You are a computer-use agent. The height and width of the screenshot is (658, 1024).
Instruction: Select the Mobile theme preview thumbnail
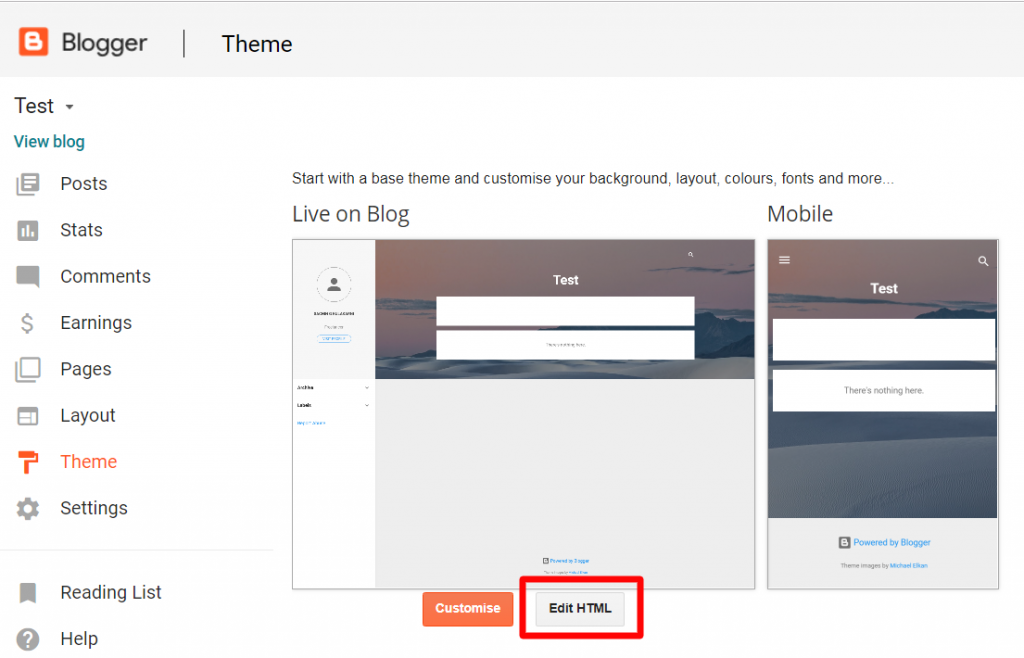pos(883,414)
